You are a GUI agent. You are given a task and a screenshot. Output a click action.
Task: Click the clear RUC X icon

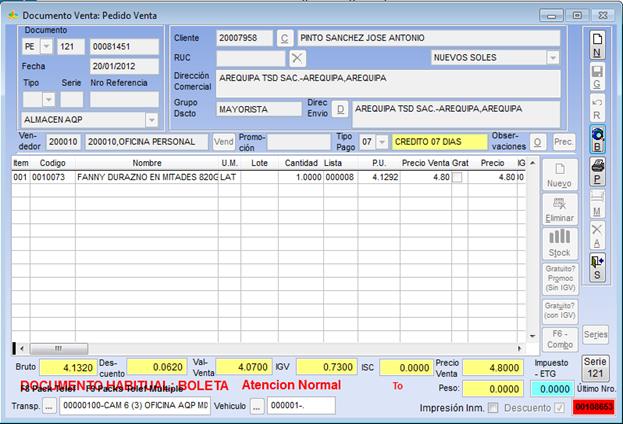297,58
